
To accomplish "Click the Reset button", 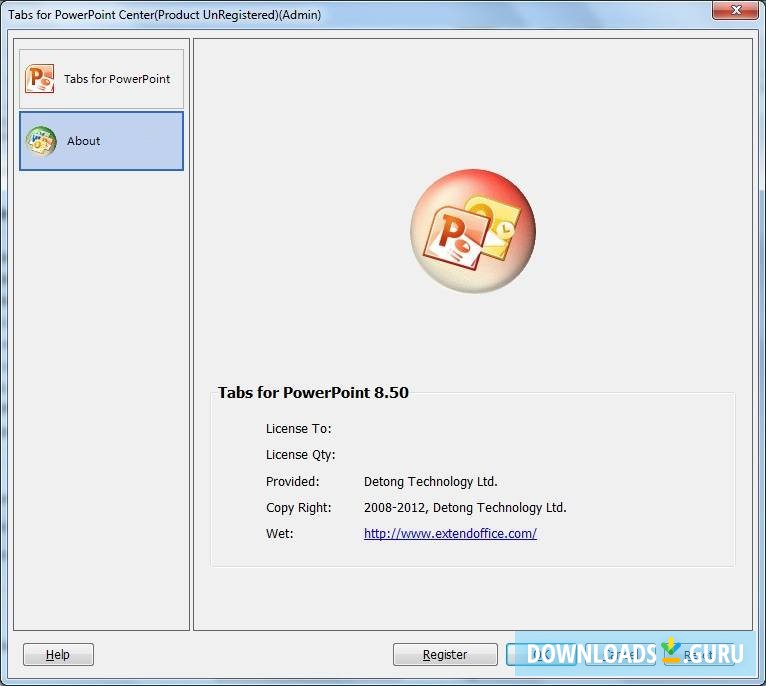I will point(699,654).
